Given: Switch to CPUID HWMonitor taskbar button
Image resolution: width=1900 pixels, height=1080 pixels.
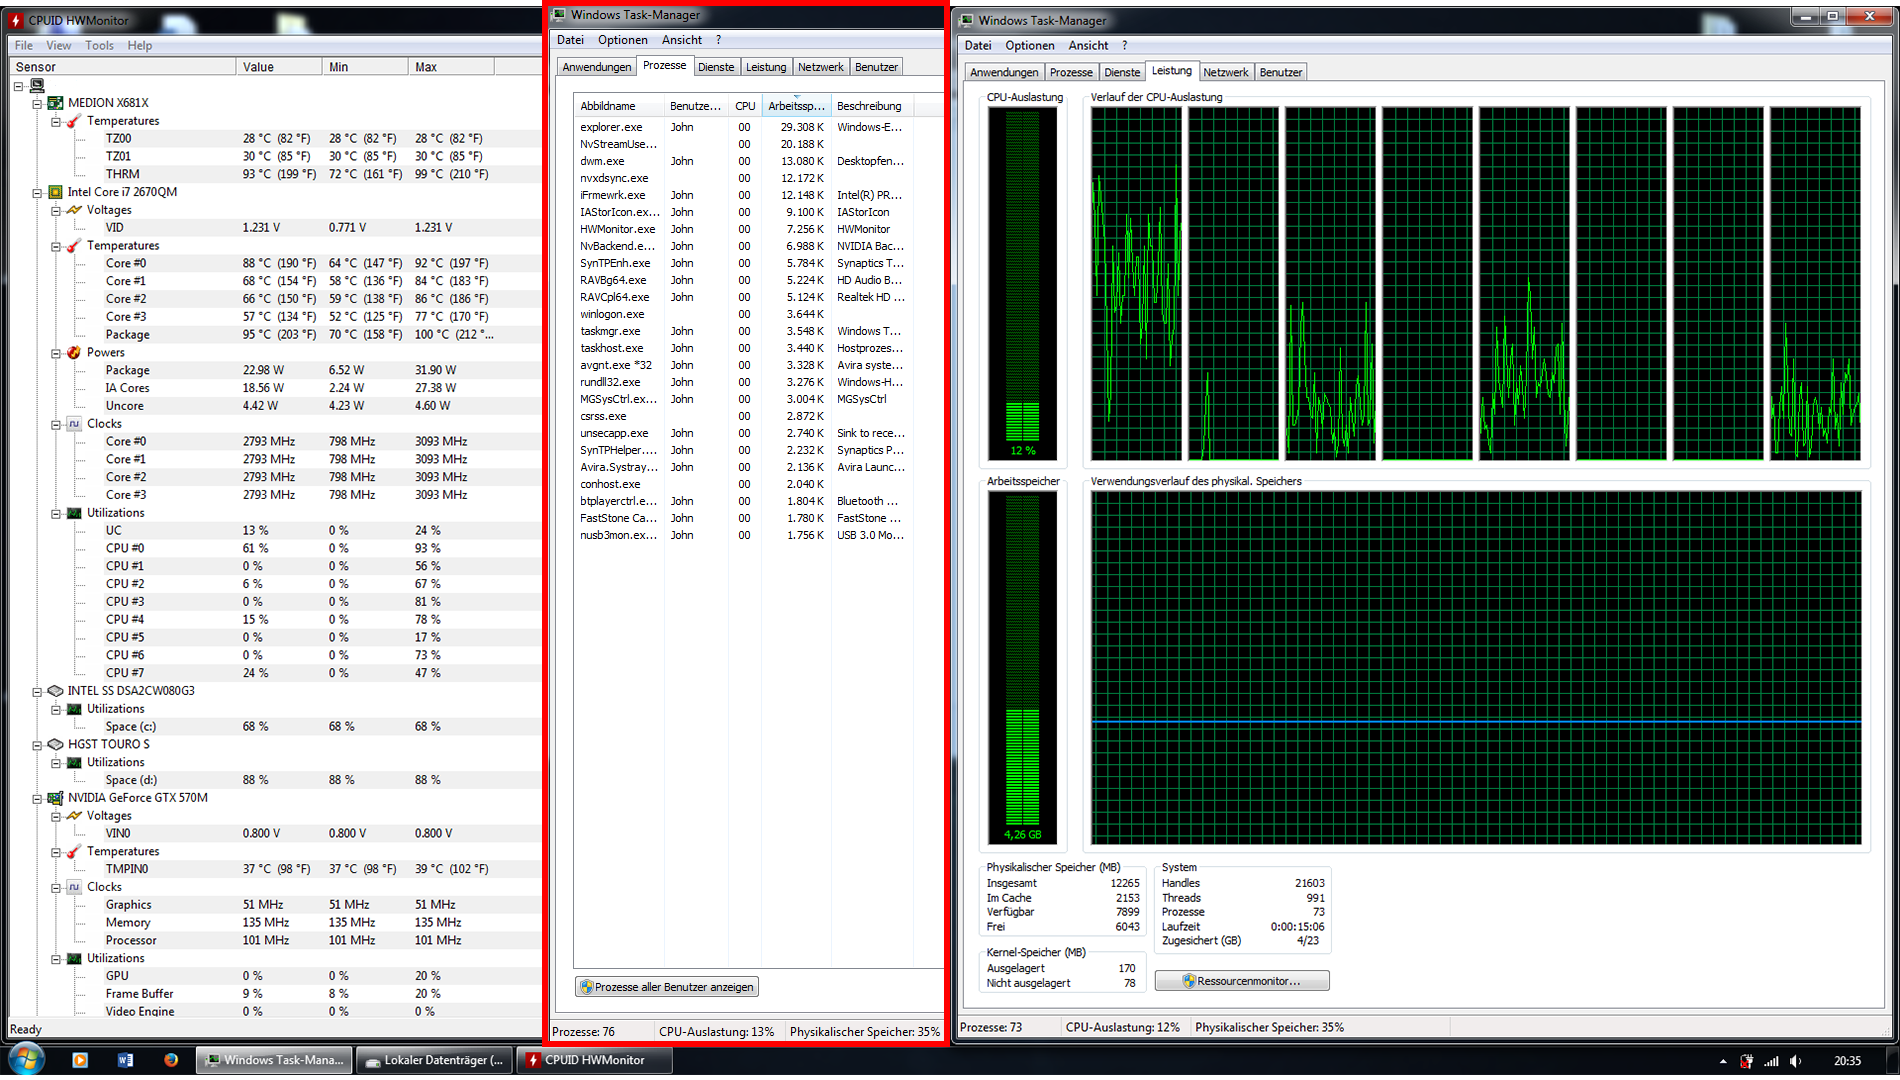Looking at the screenshot, I should [595, 1060].
